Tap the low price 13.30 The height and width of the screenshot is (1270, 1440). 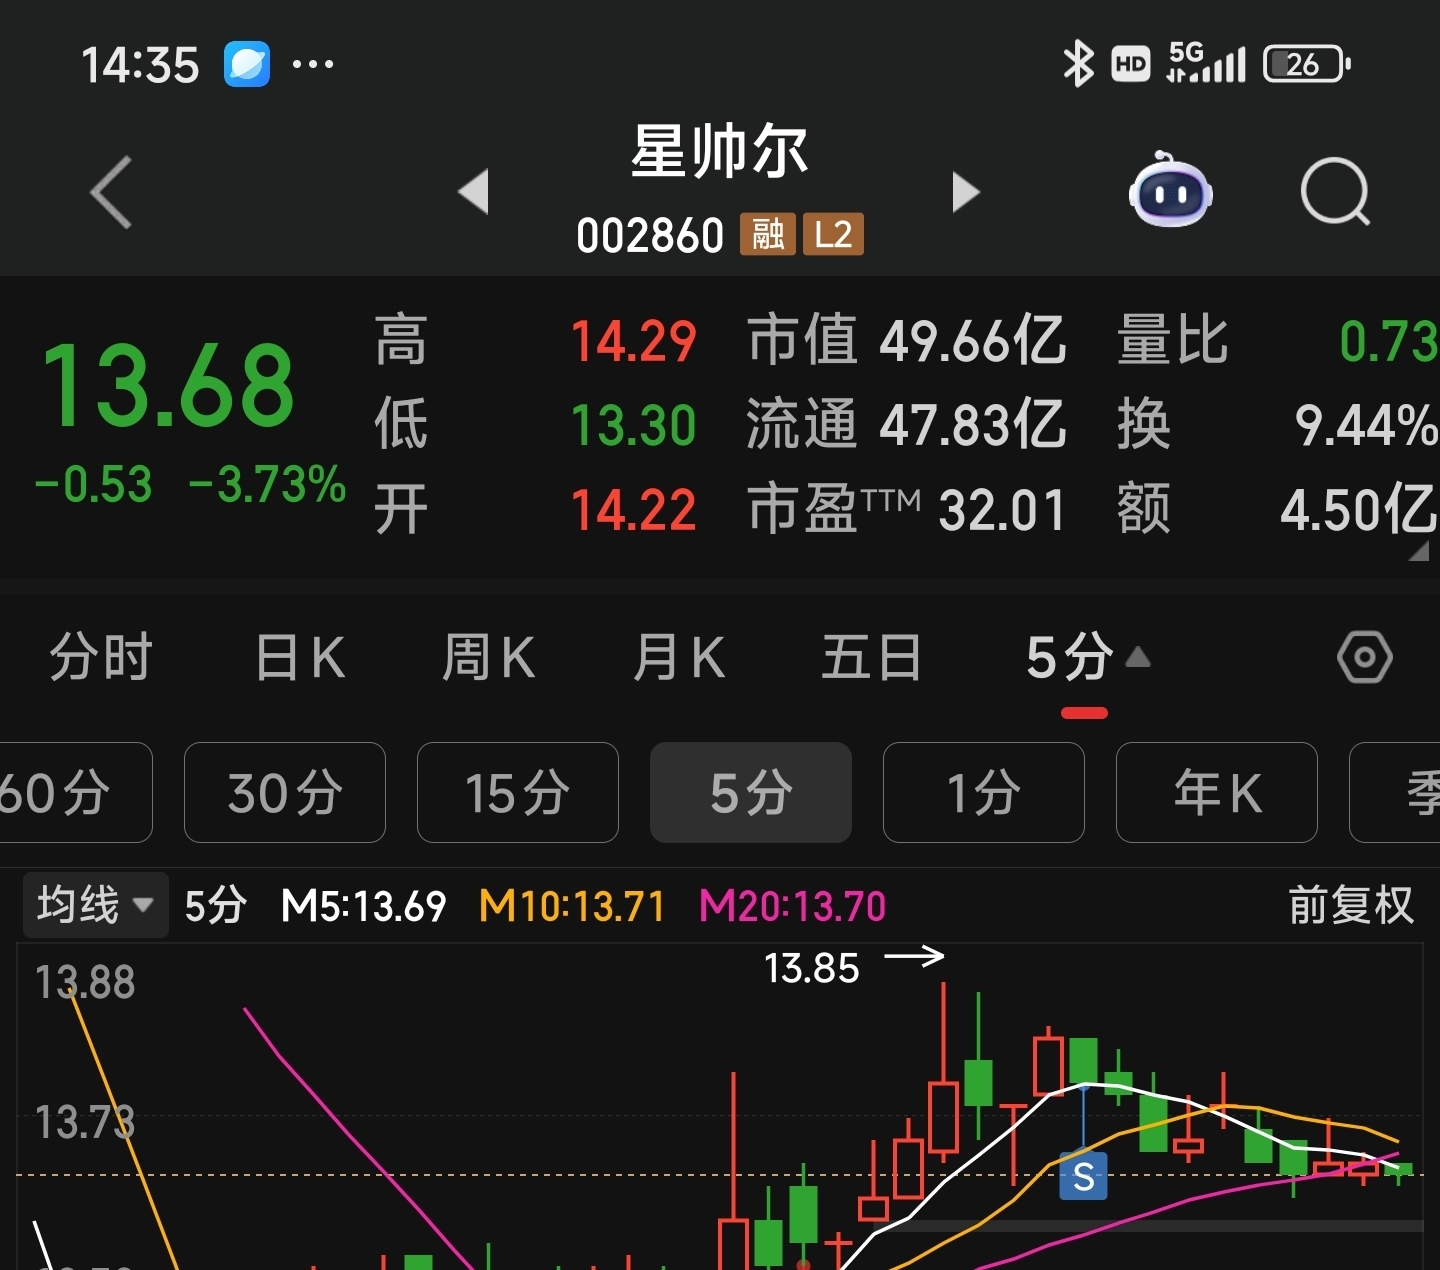pos(633,425)
